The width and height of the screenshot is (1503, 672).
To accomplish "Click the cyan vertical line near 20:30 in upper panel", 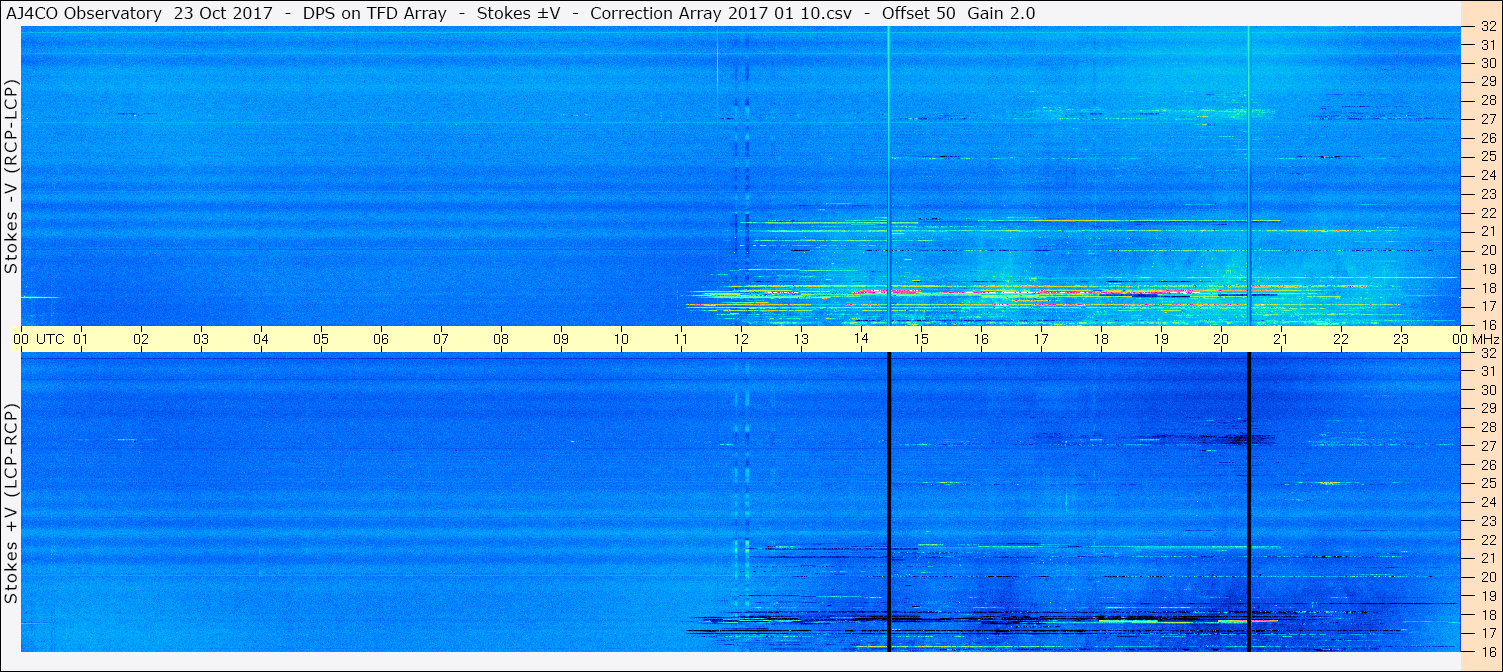I will point(1249,175).
